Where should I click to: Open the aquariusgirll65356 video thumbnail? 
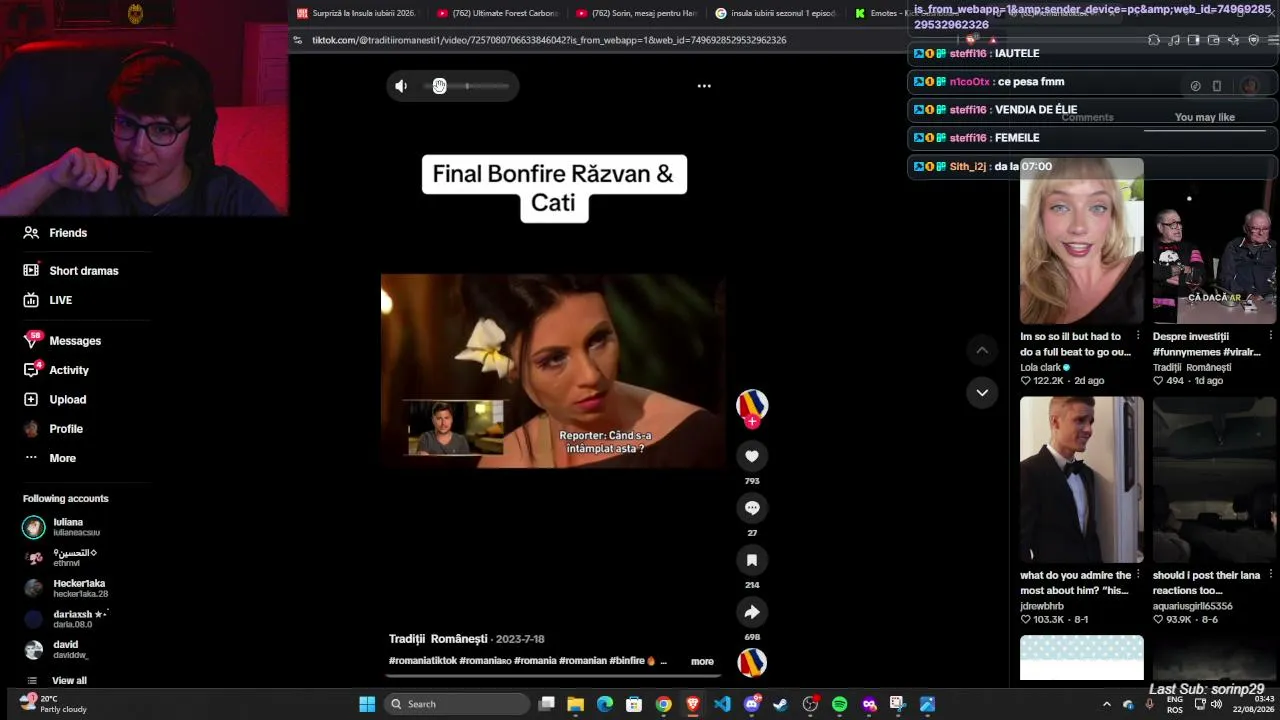point(1214,479)
